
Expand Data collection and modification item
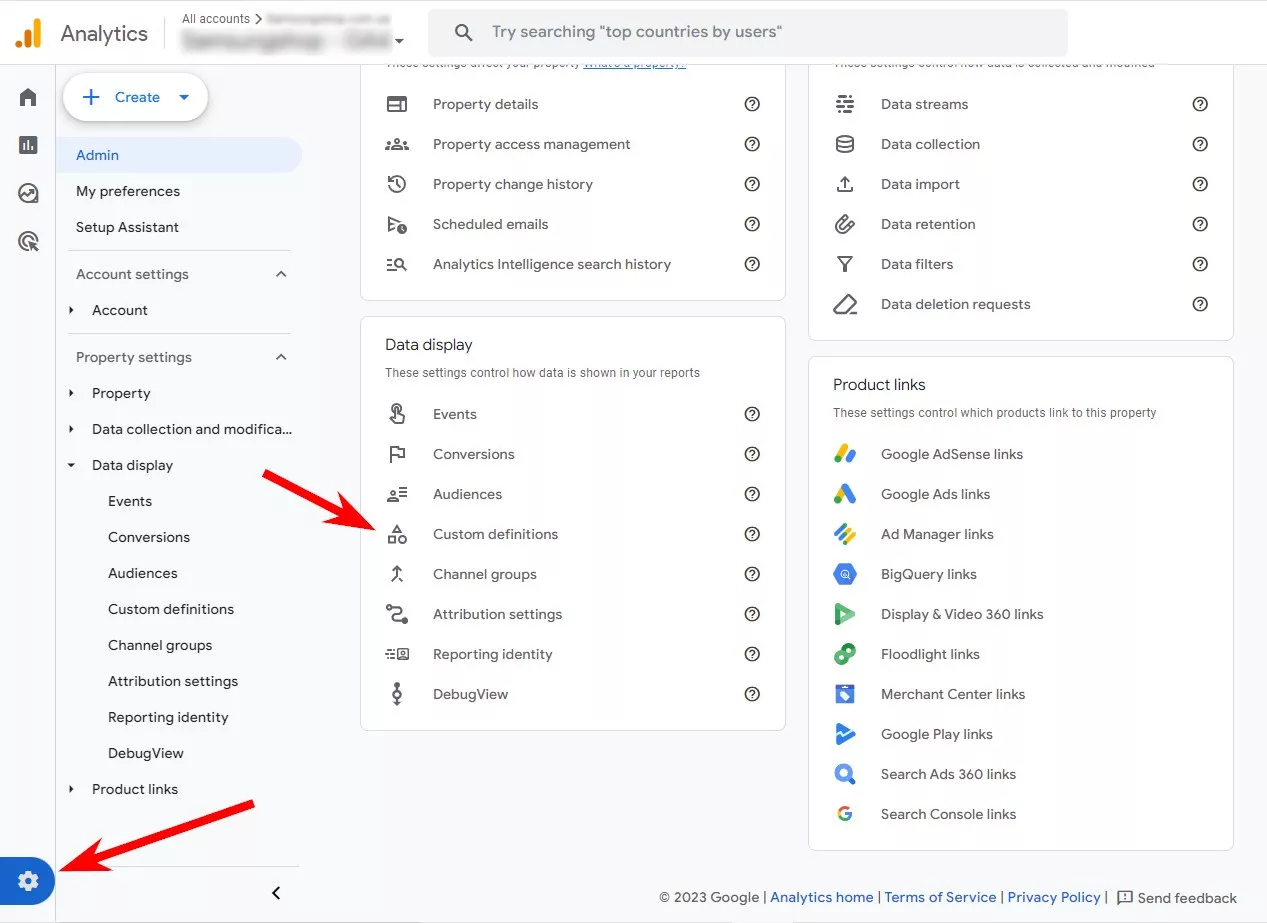(71, 429)
